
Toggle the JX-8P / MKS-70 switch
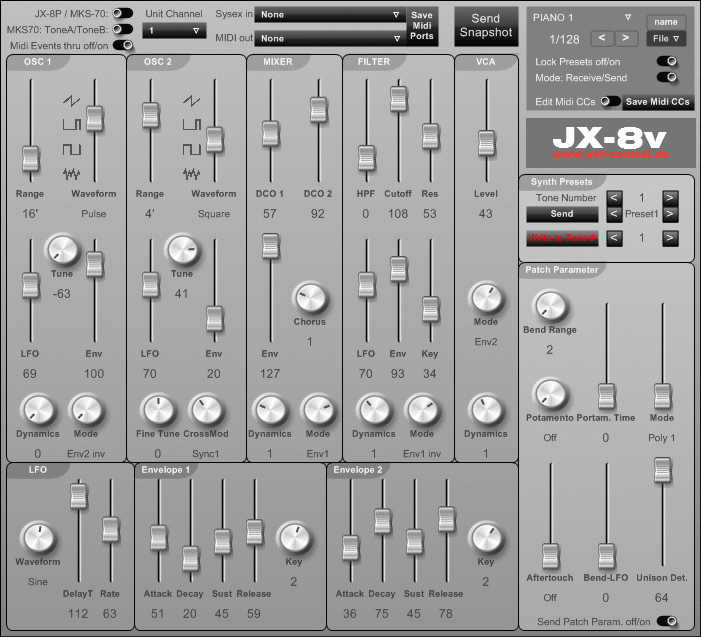pos(123,13)
